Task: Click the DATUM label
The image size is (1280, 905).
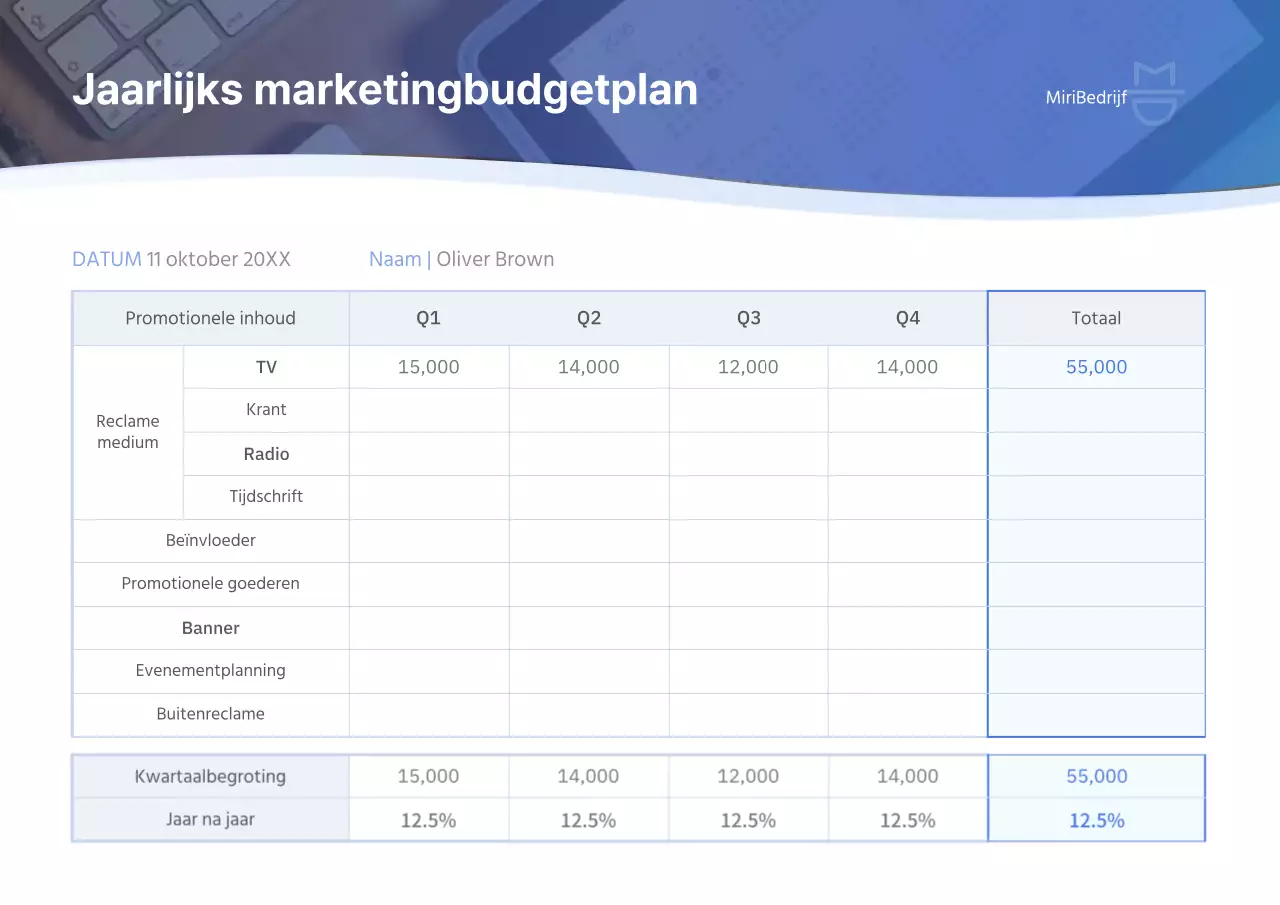Action: [x=106, y=258]
